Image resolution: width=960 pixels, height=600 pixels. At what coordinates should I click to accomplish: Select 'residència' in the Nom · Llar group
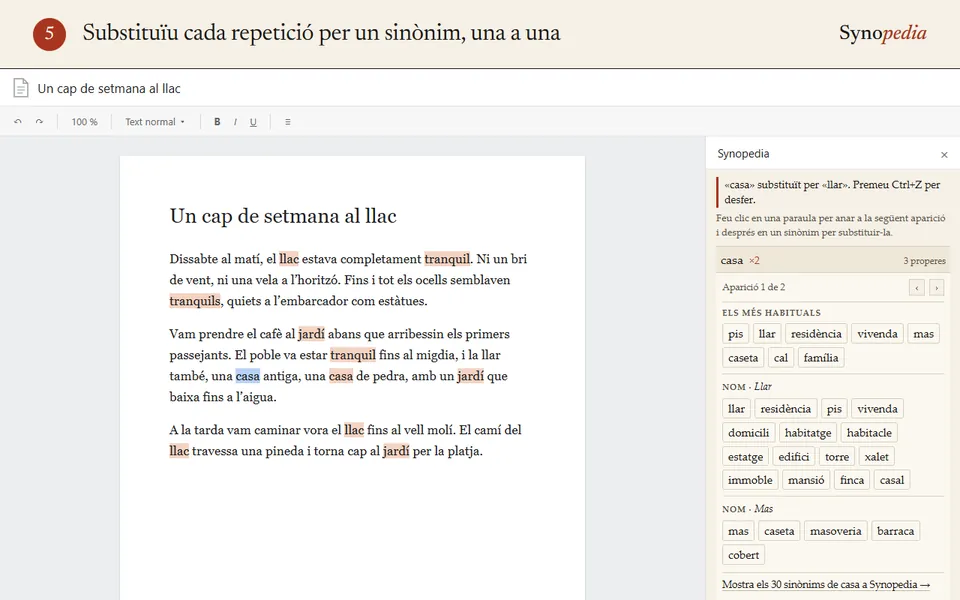pos(786,408)
